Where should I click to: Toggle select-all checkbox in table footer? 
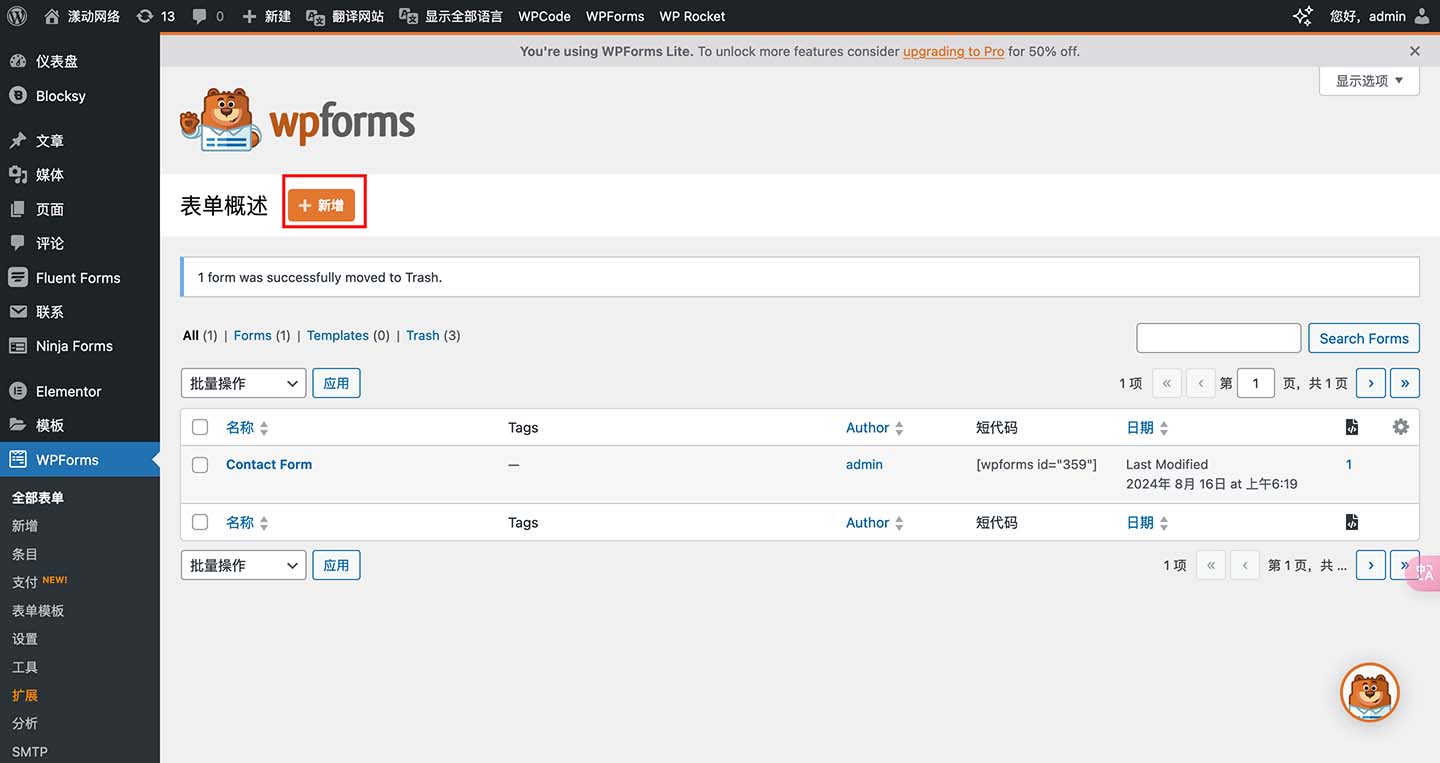[200, 522]
